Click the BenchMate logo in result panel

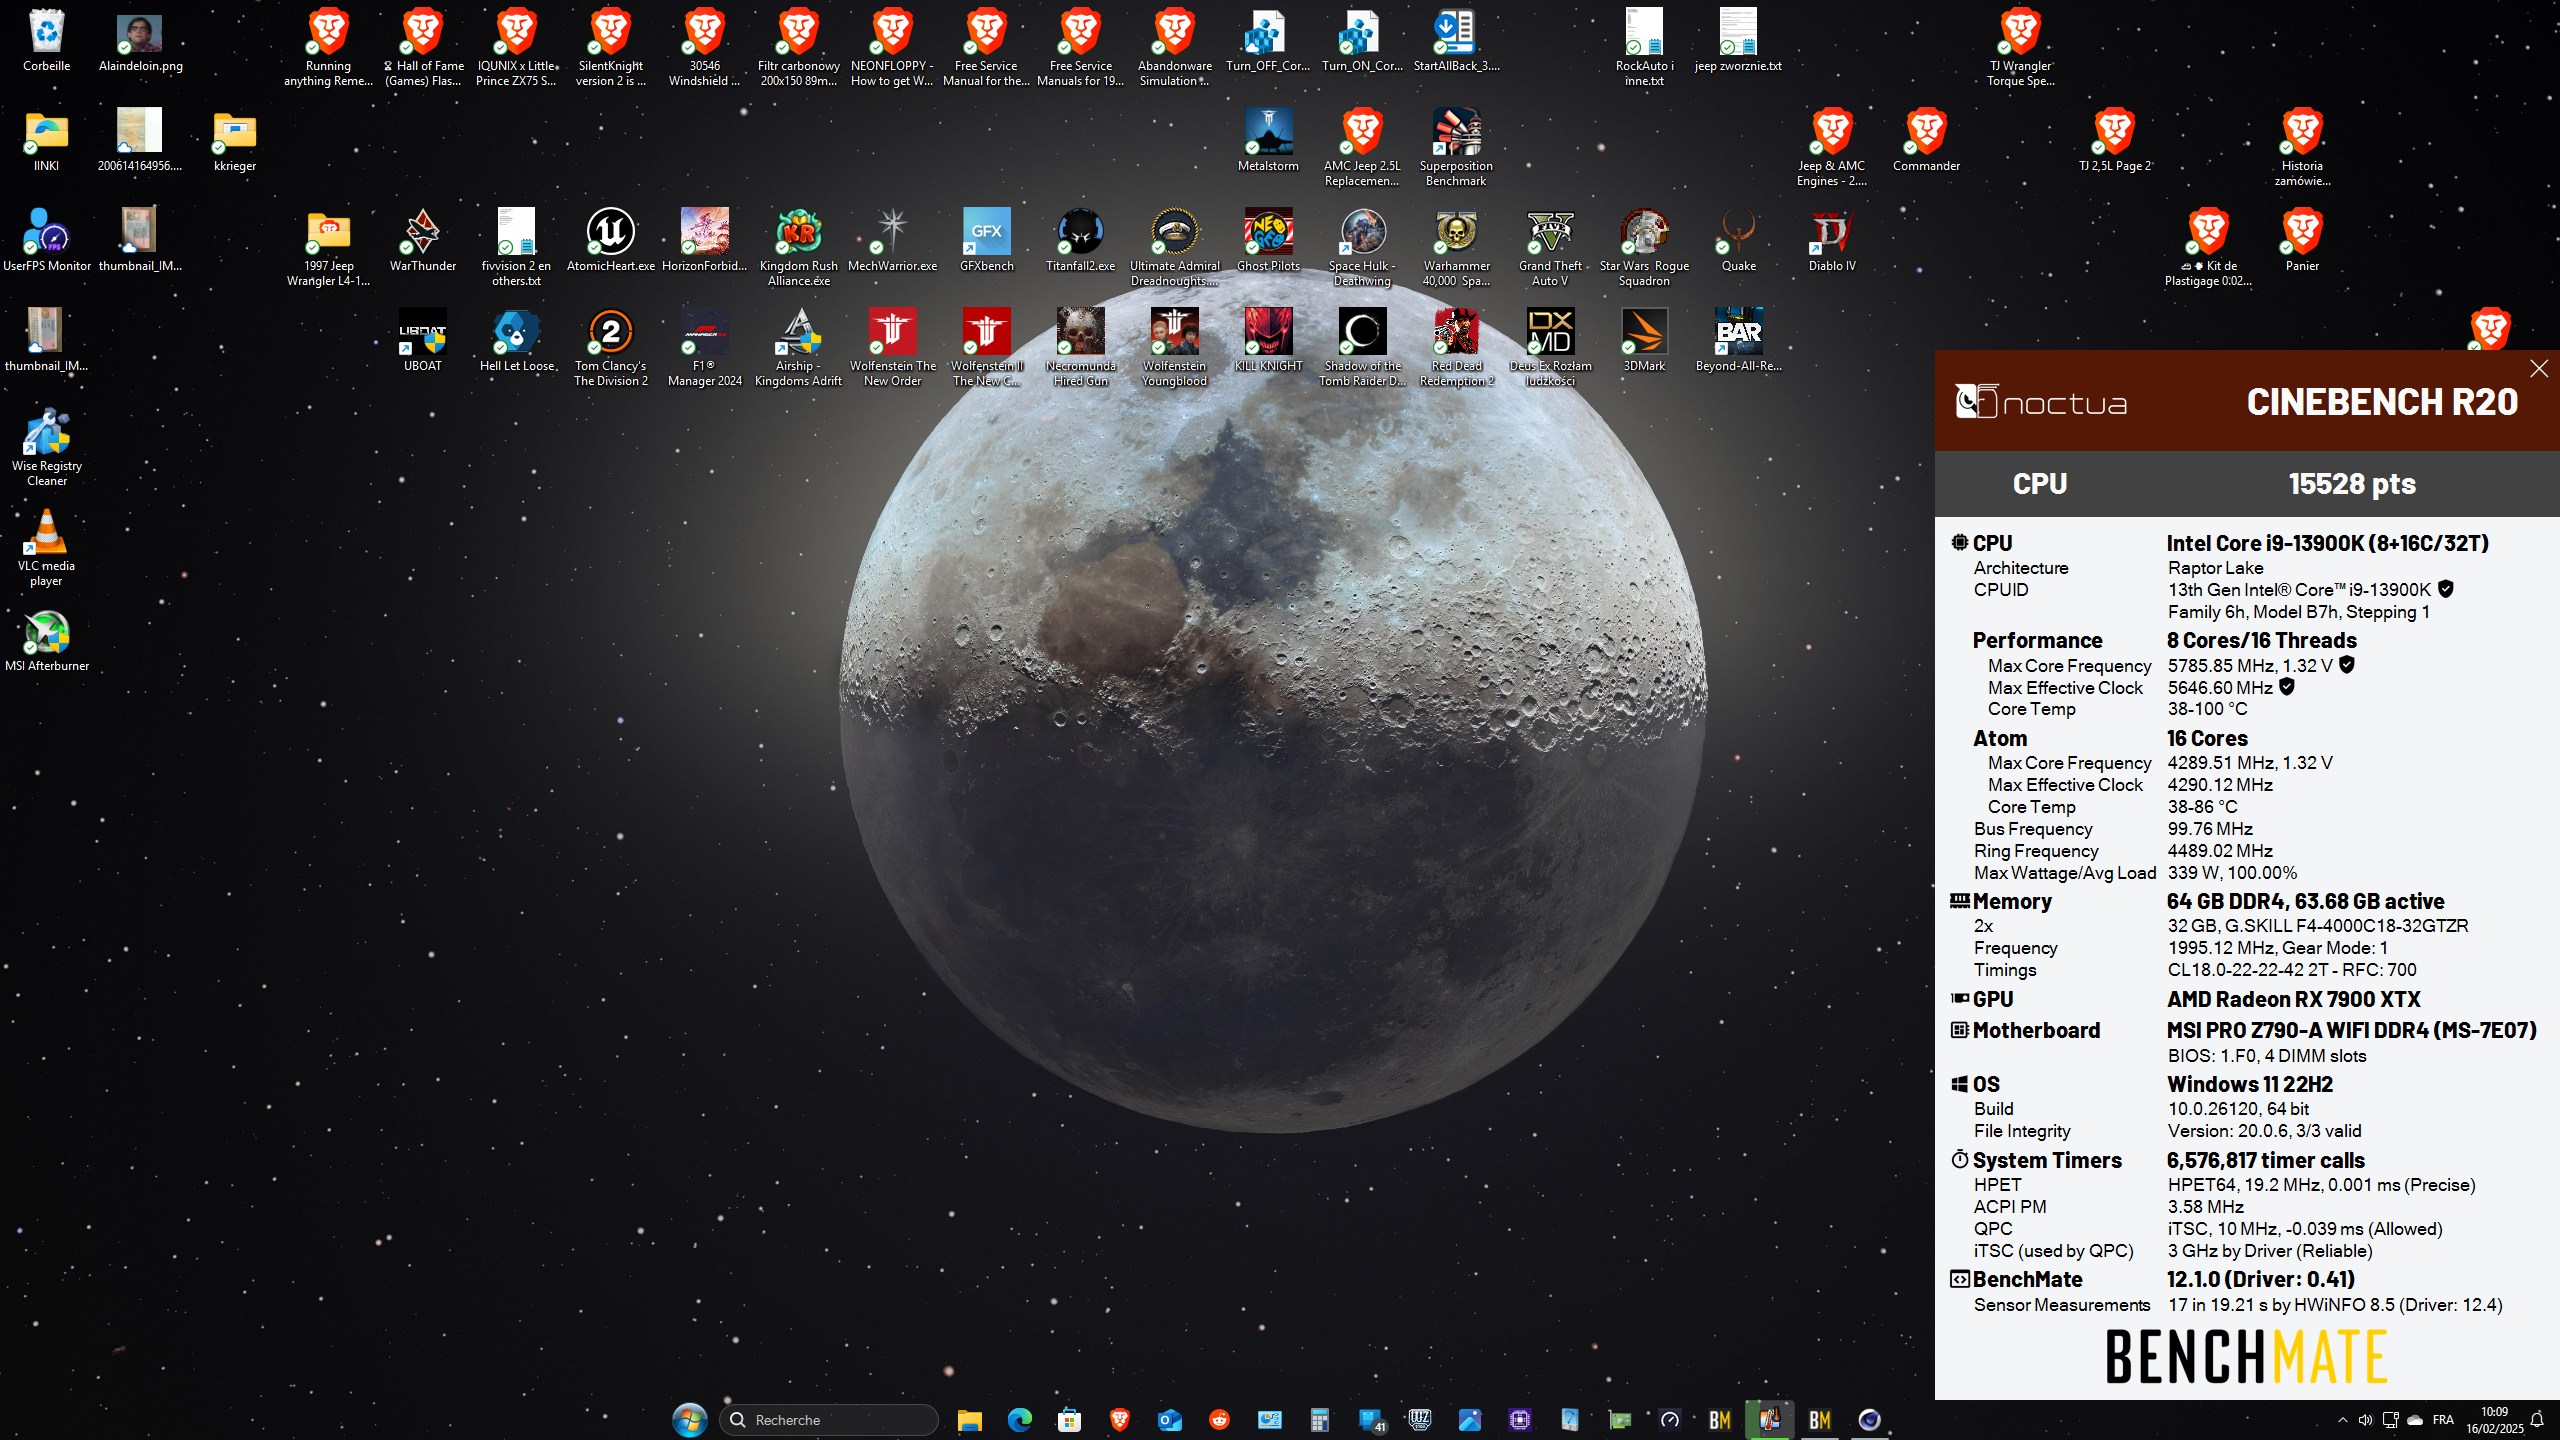pos(2246,1357)
